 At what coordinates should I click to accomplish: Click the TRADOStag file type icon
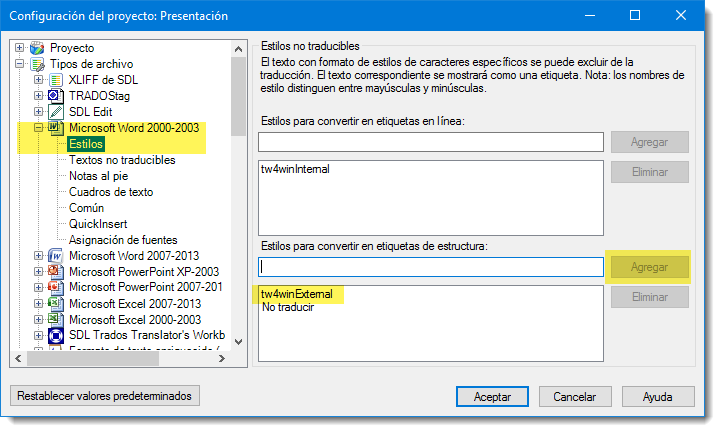56,96
